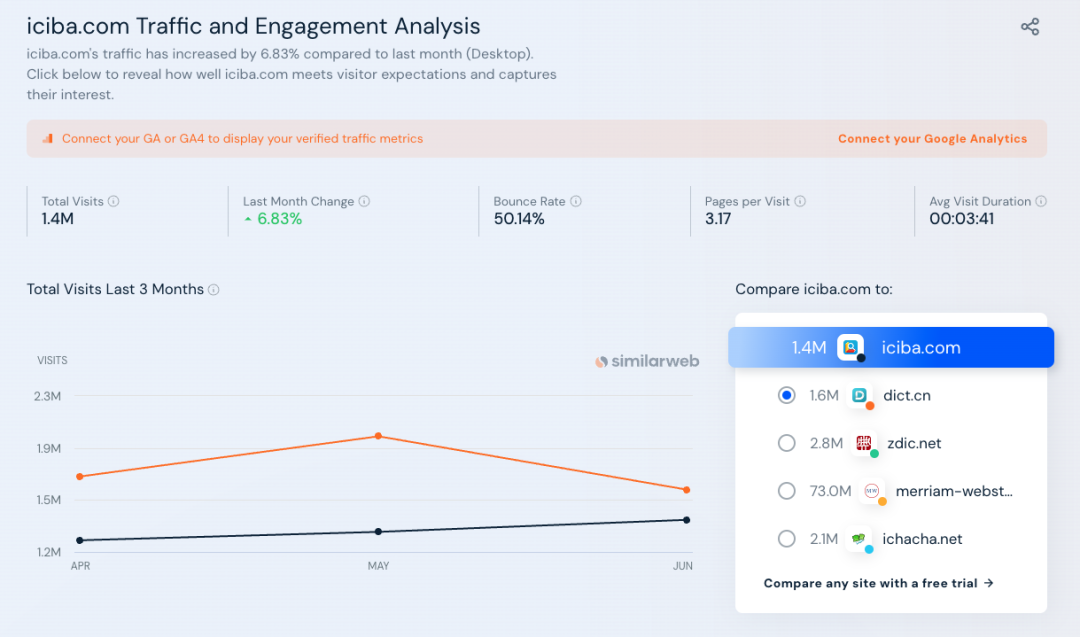Click the orange chart icon in GA banner

point(47,139)
